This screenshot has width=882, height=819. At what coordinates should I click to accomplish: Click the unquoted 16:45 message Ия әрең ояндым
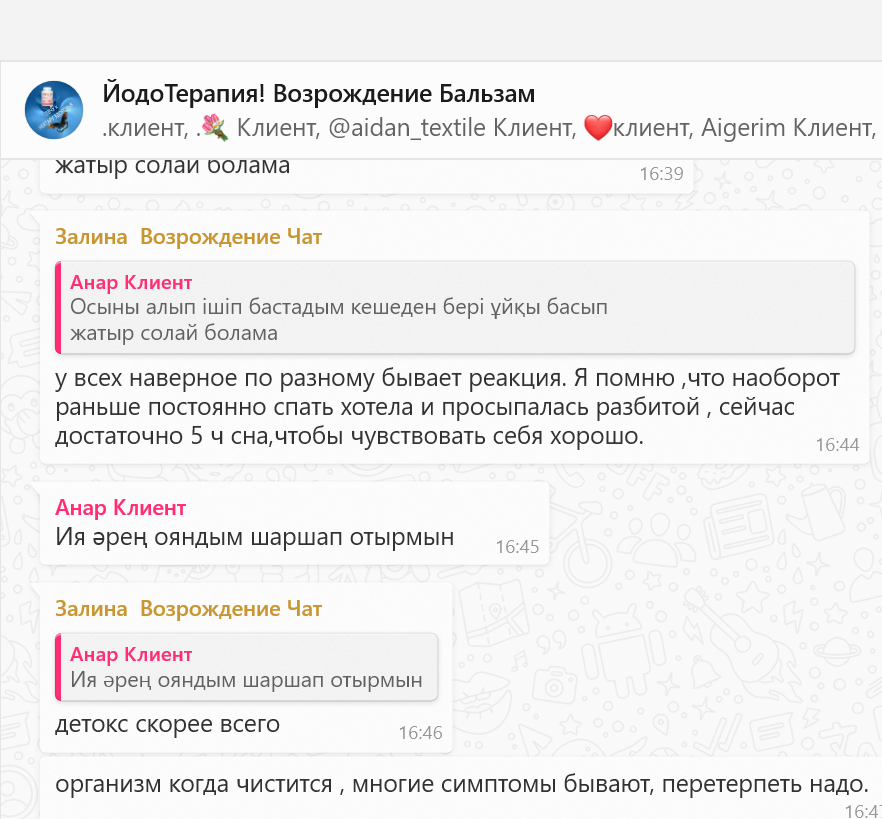click(254, 537)
